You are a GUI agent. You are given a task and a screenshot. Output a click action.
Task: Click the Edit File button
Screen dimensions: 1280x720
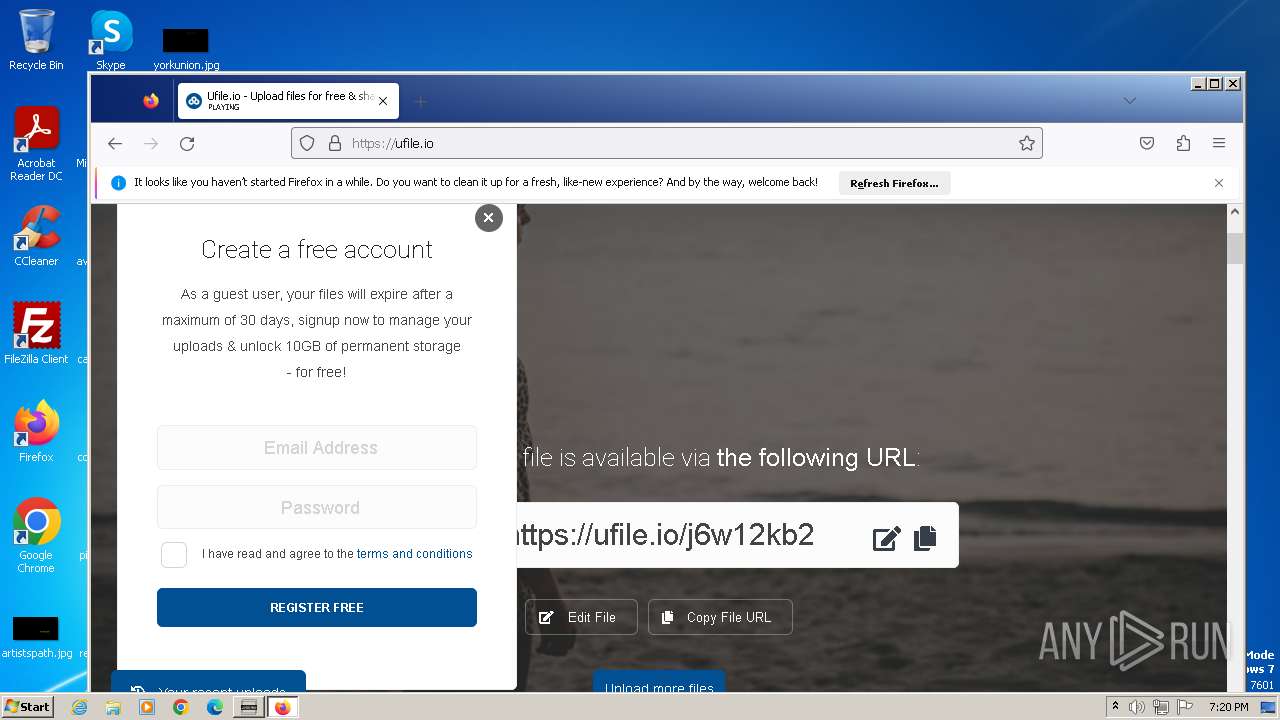[581, 617]
